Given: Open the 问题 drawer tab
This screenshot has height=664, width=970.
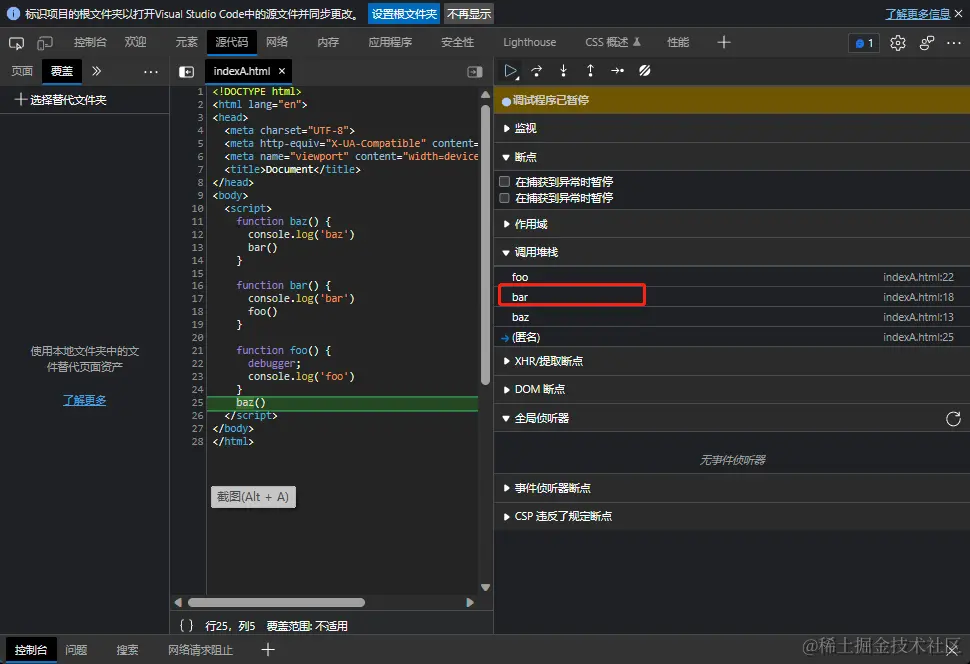Looking at the screenshot, I should 76,650.
